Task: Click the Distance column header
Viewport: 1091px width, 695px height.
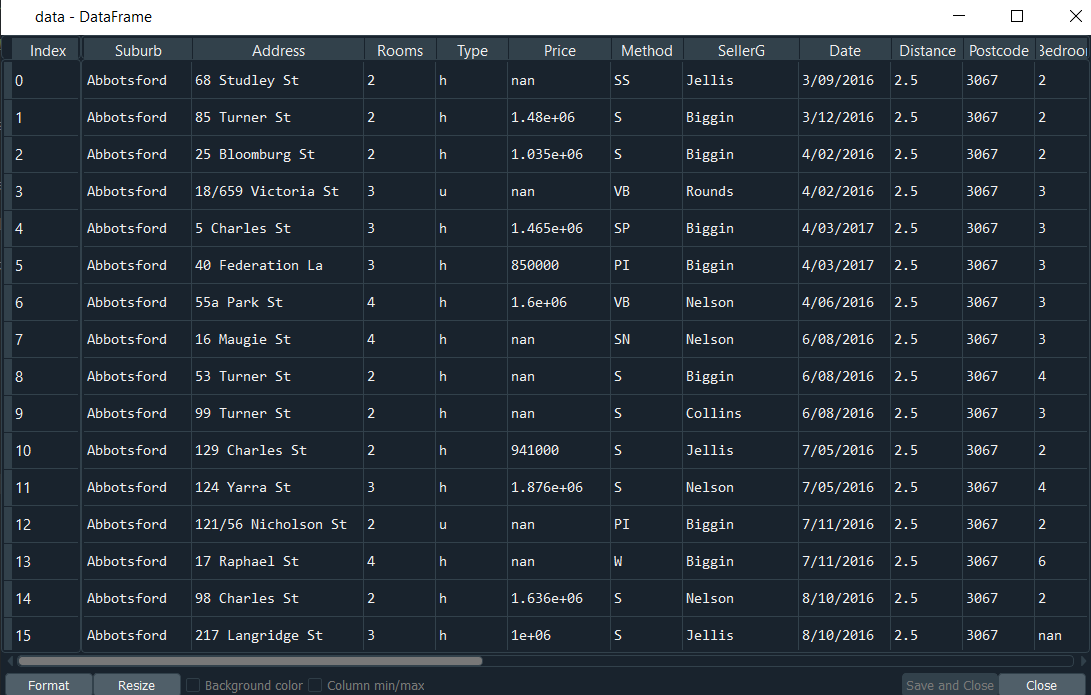Action: point(927,50)
